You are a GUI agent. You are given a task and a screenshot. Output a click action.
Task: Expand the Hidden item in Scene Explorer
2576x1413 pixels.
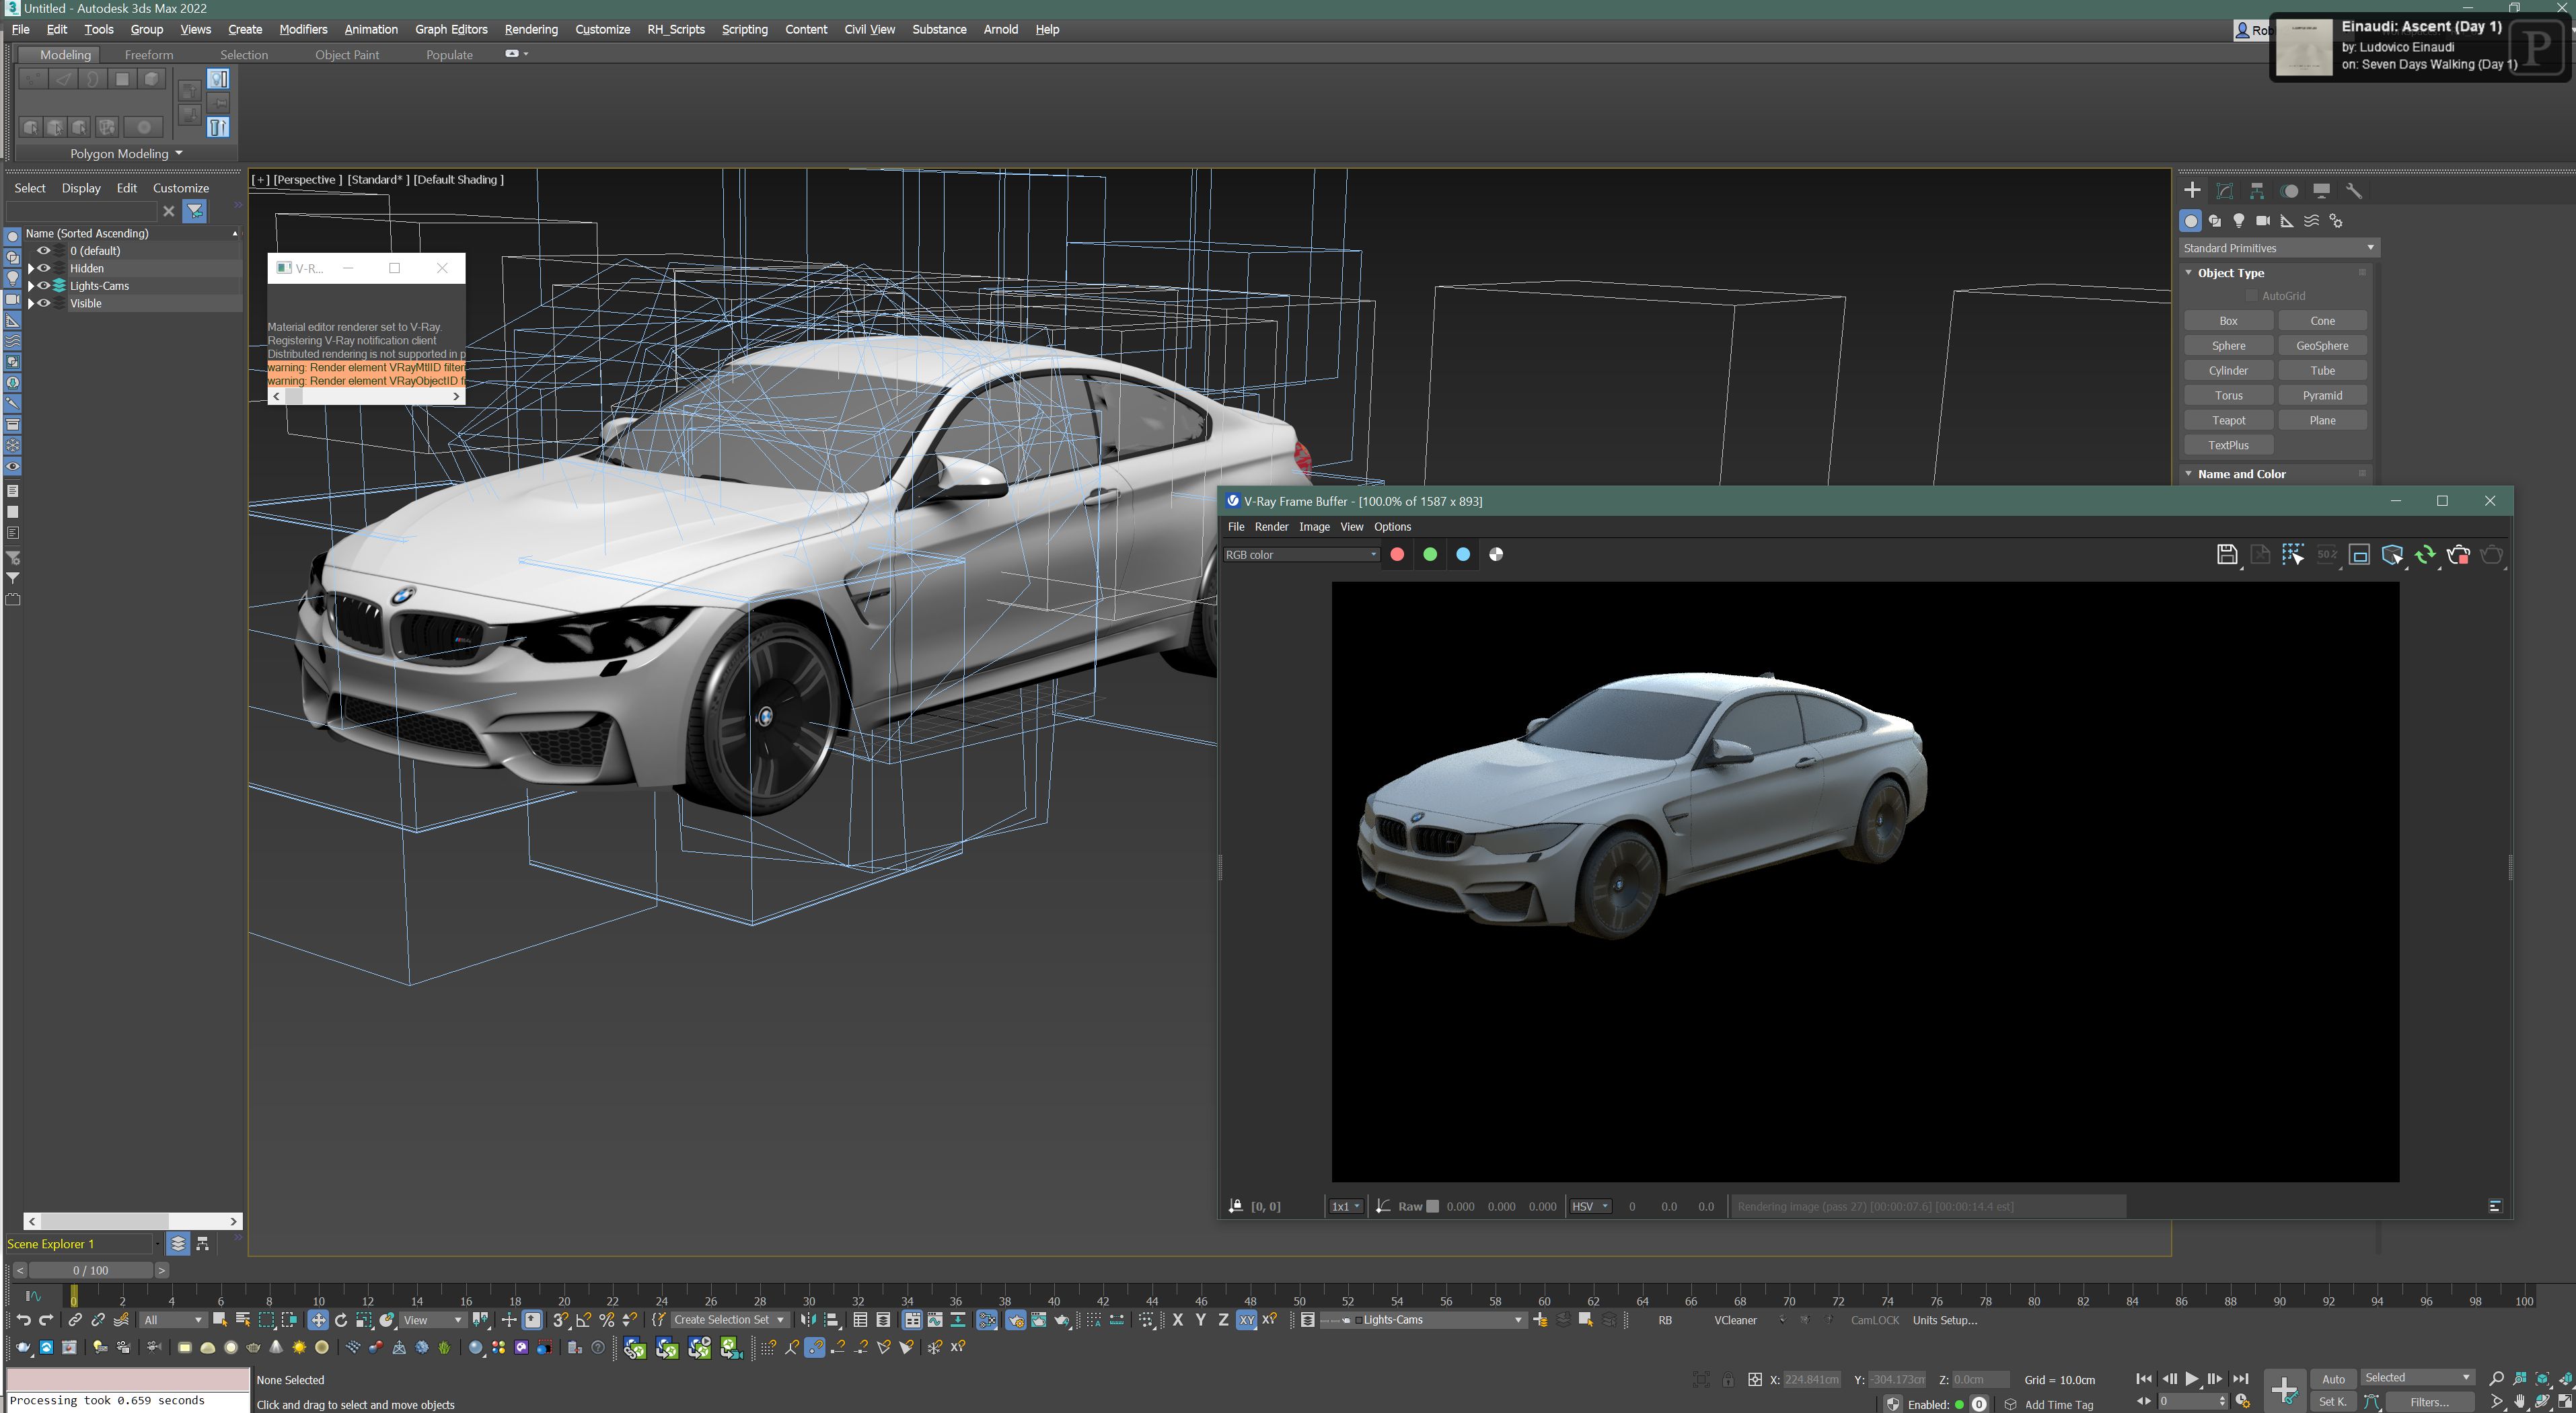coord(31,268)
